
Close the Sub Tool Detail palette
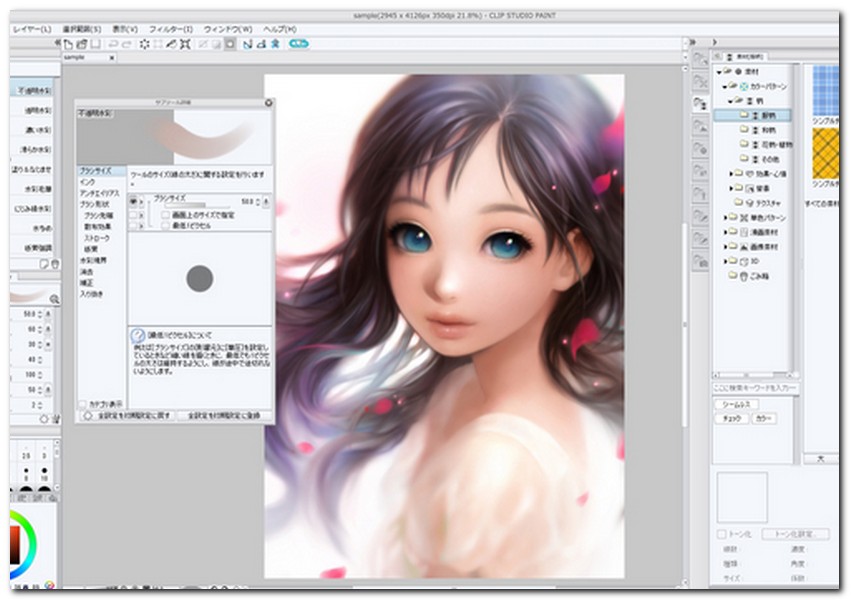[x=269, y=103]
